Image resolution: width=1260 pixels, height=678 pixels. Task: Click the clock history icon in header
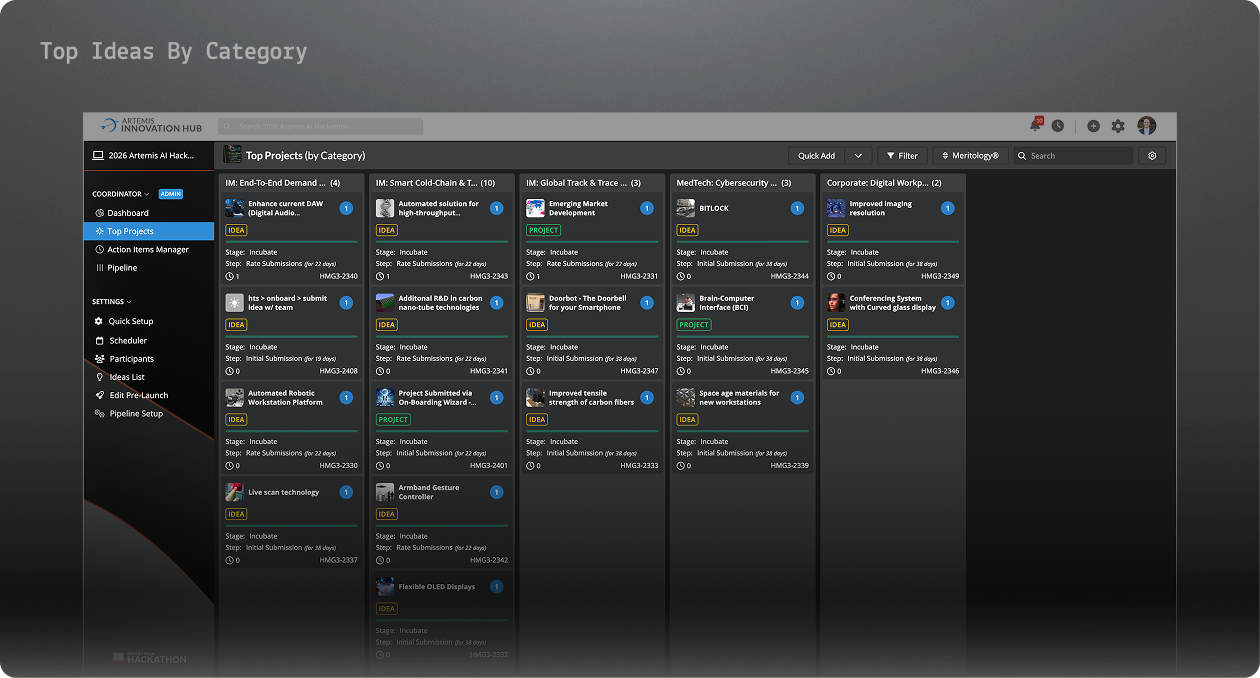tap(1058, 126)
